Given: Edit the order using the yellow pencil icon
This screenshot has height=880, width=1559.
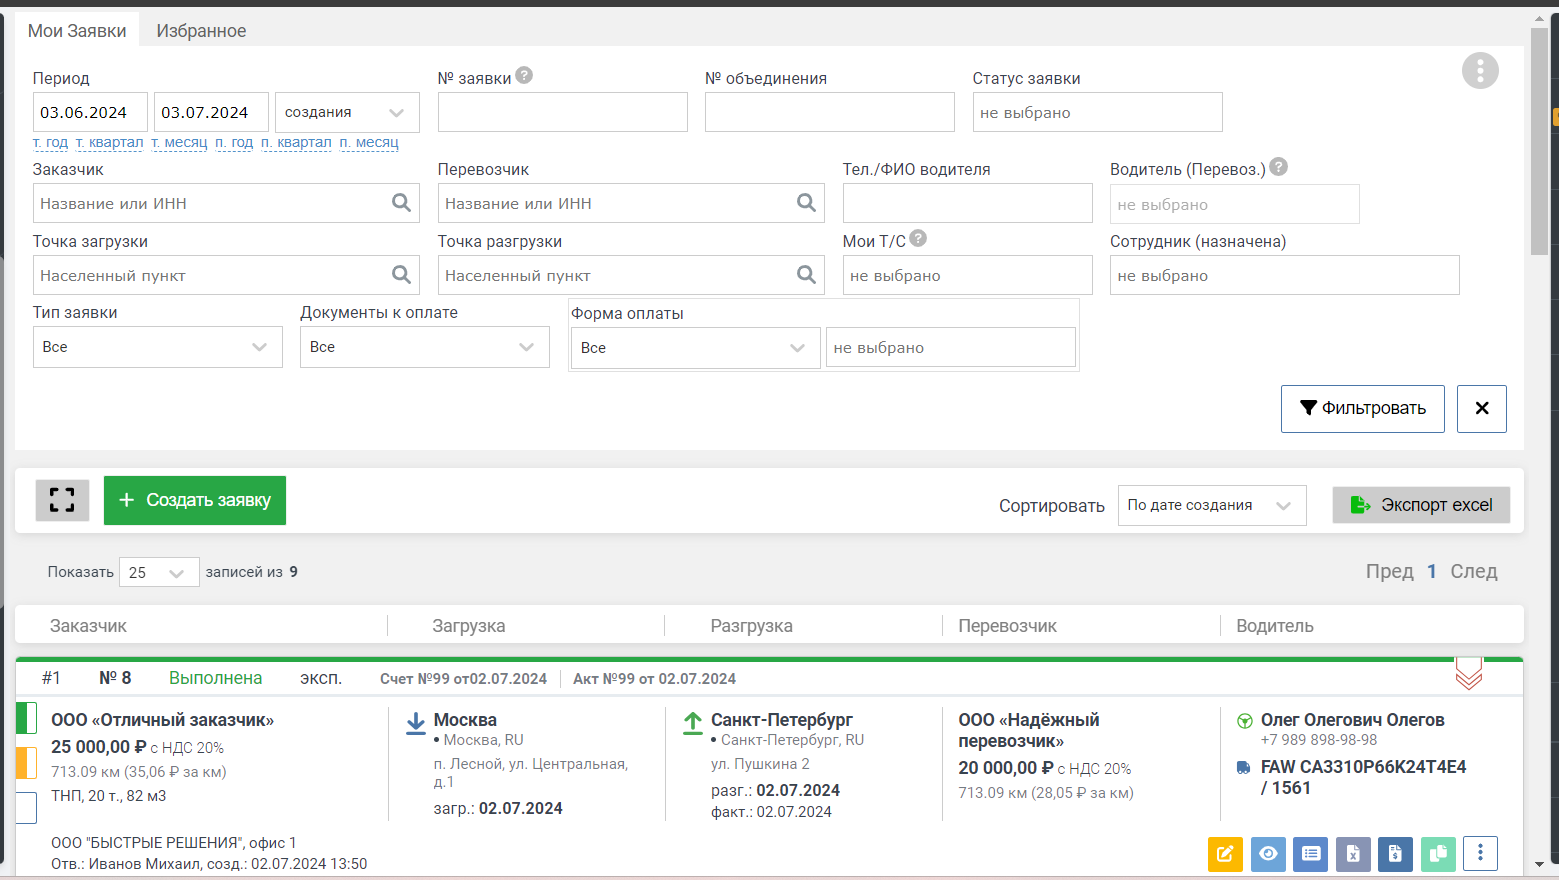Looking at the screenshot, I should (x=1226, y=854).
